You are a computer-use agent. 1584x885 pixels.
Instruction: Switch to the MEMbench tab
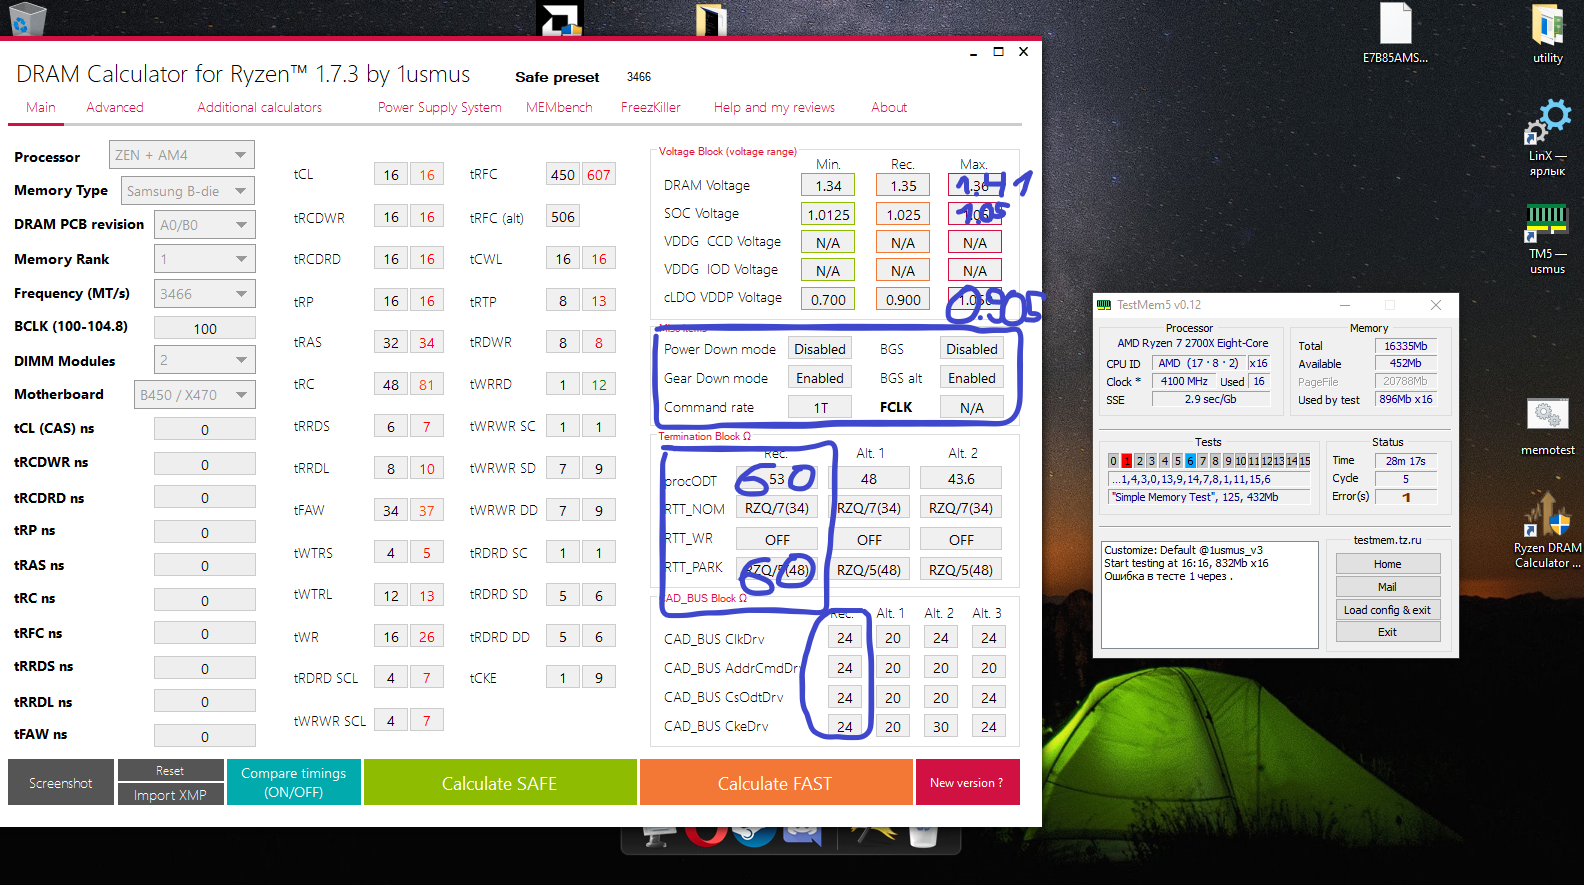[559, 107]
